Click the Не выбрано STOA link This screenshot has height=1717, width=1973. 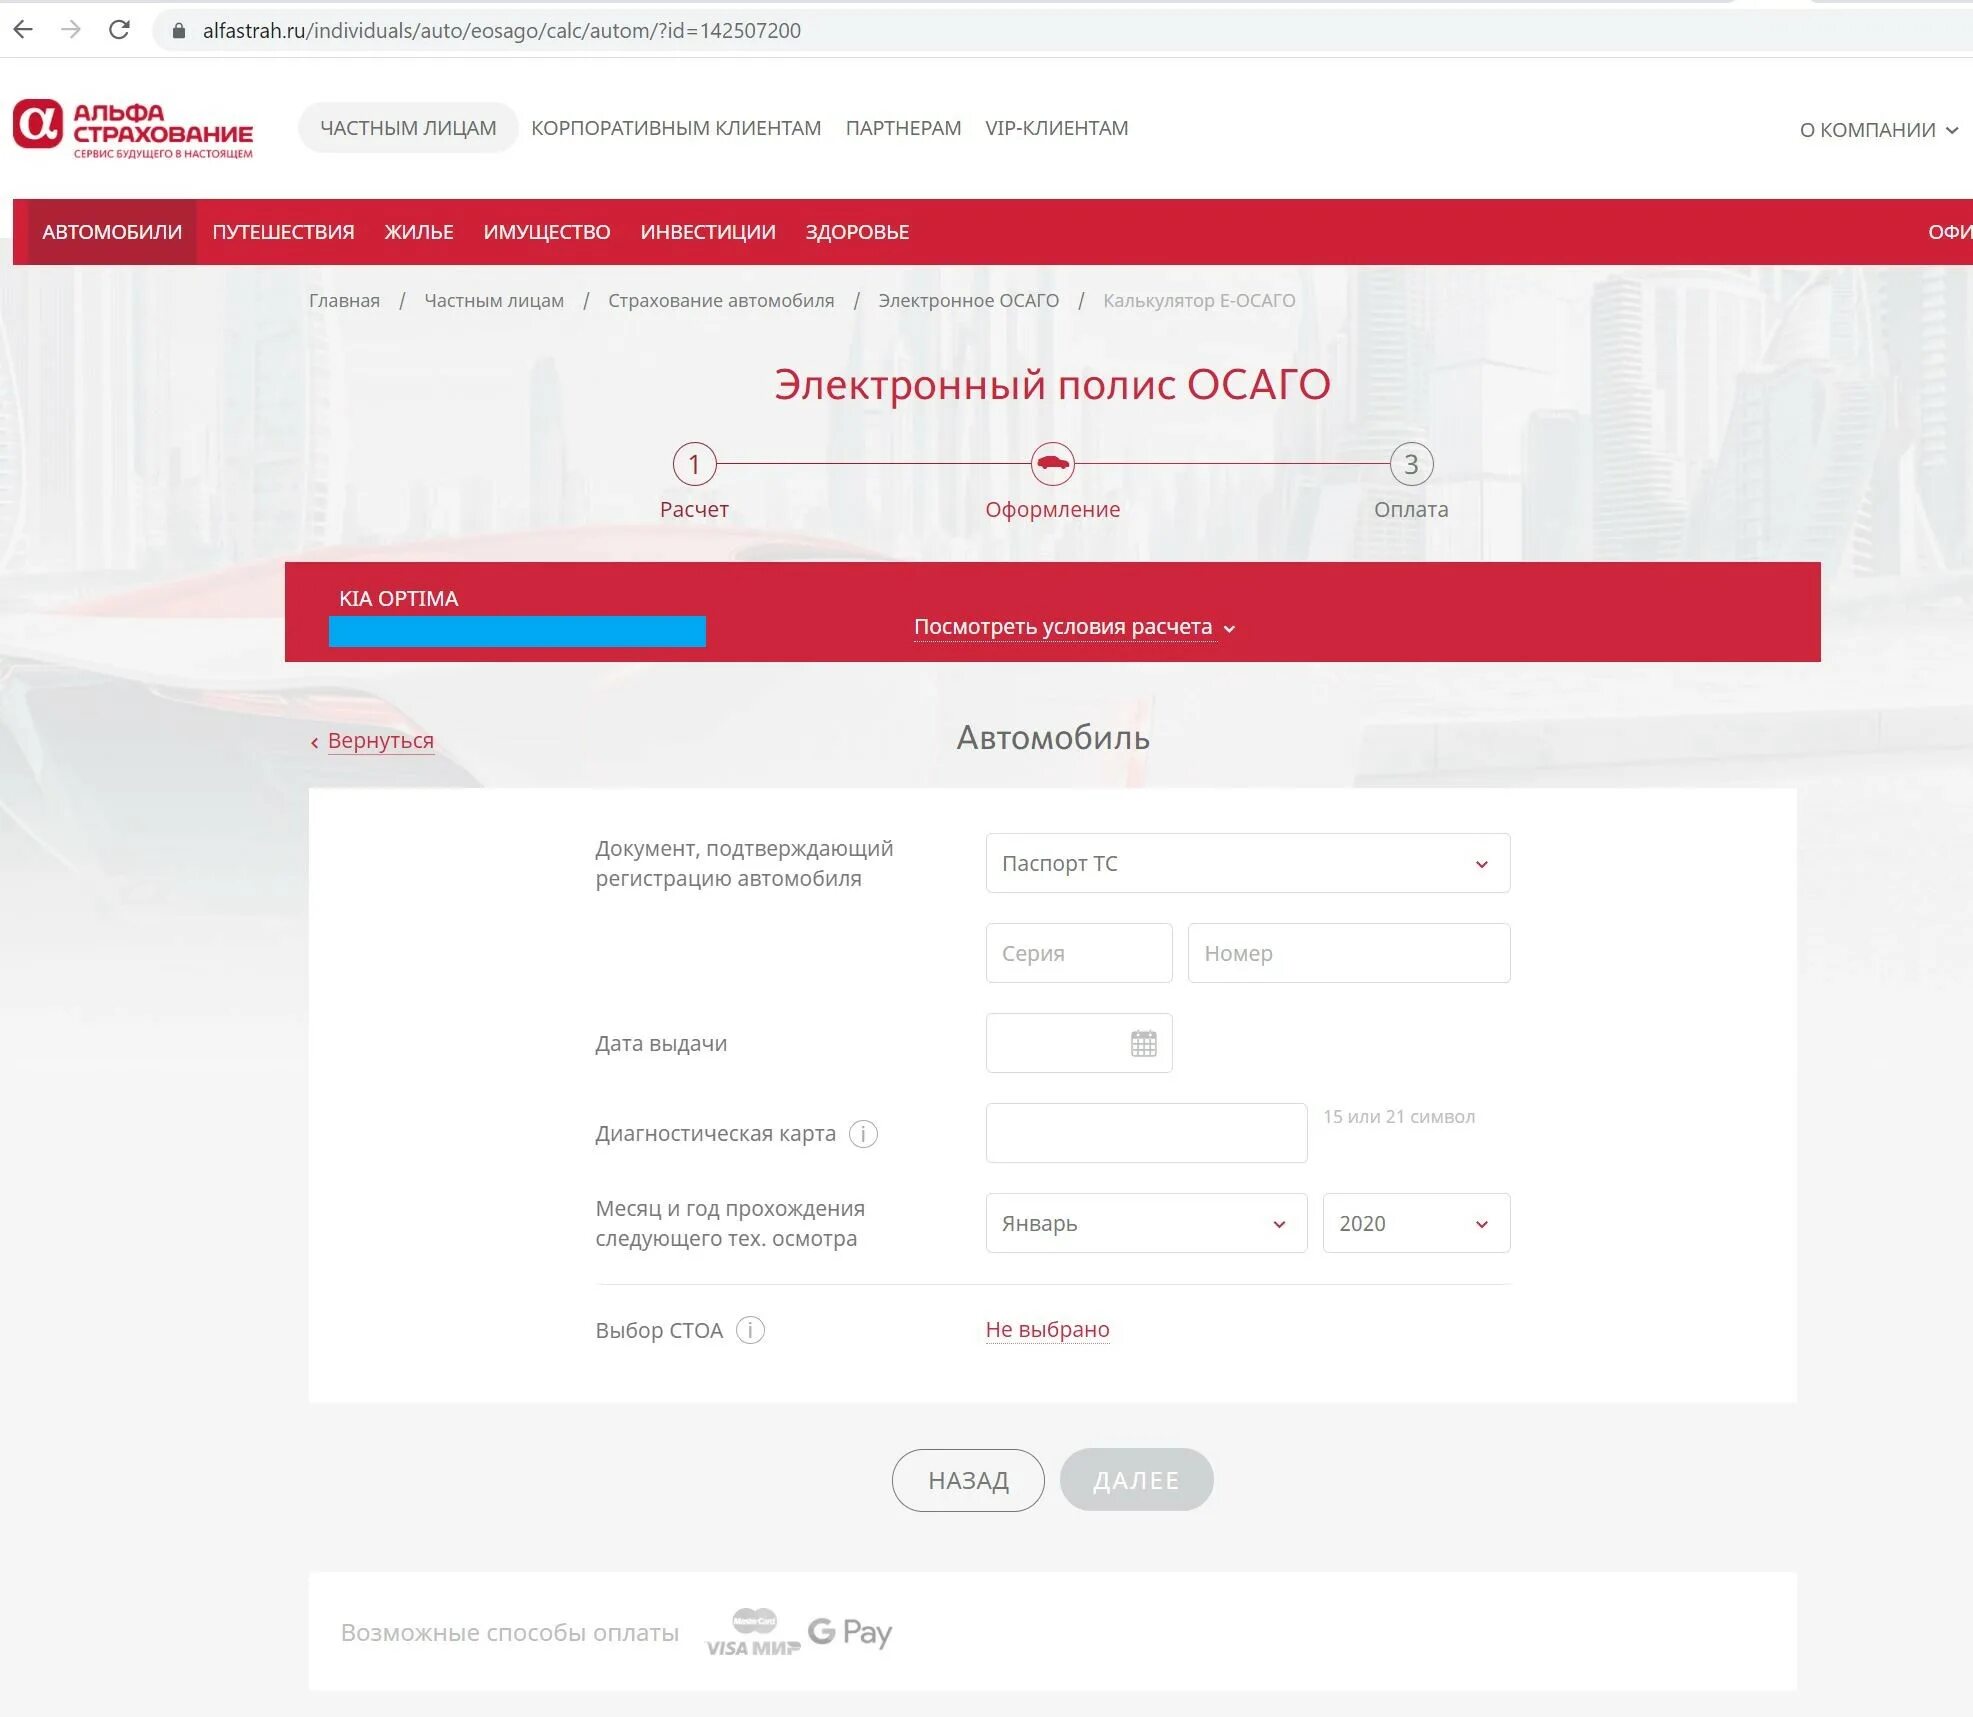(x=1047, y=1330)
